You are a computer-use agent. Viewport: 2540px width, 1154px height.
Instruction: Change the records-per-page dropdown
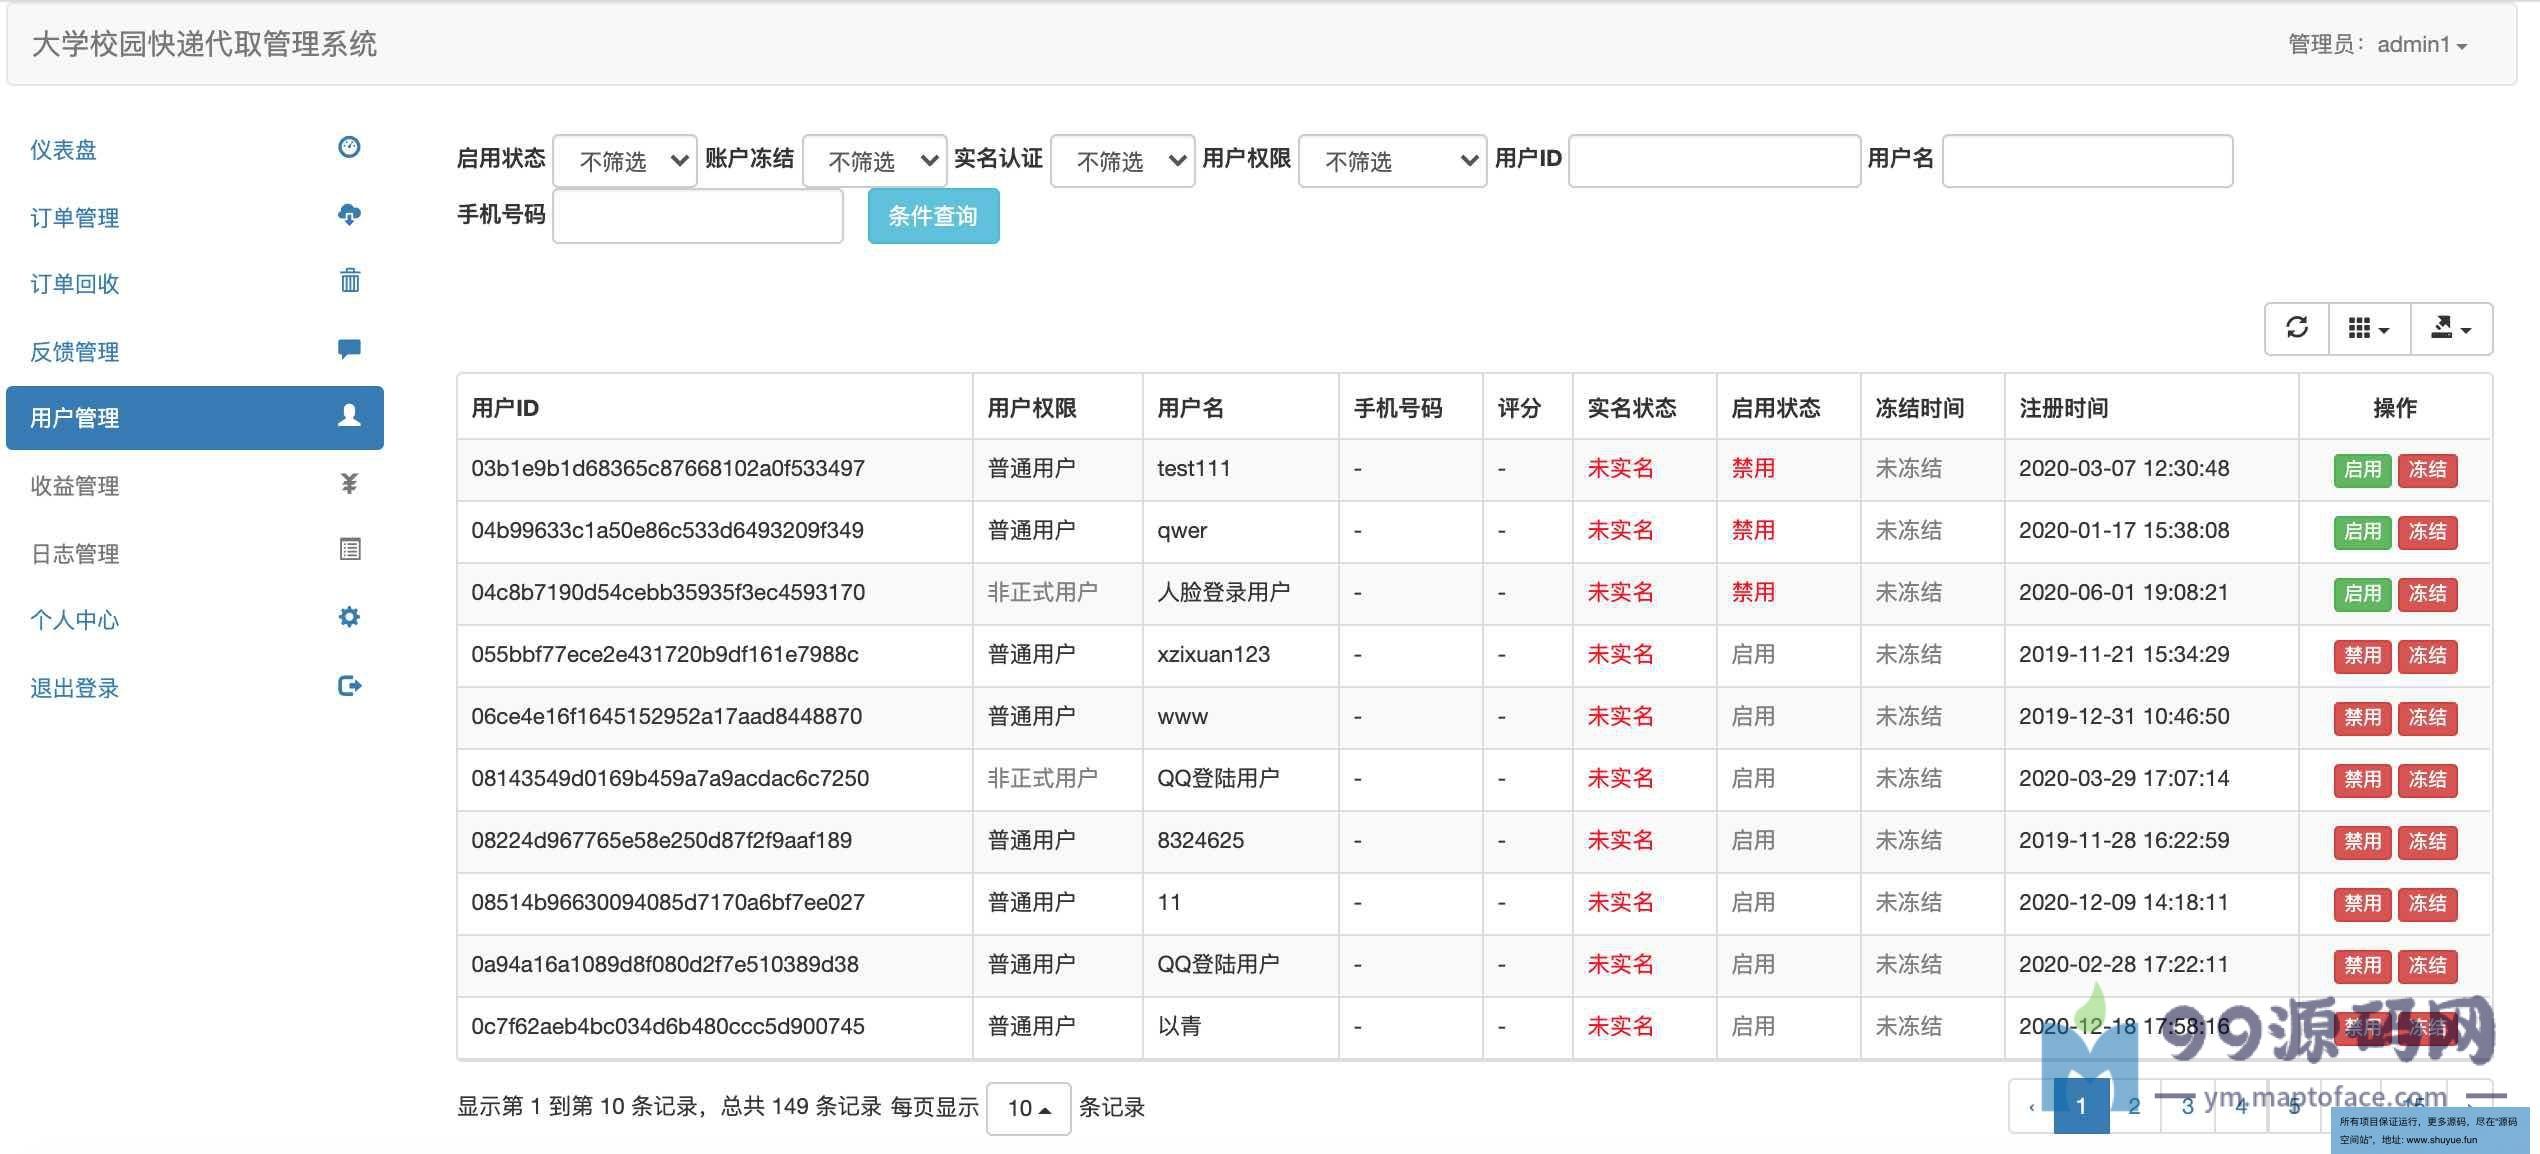(1028, 1108)
